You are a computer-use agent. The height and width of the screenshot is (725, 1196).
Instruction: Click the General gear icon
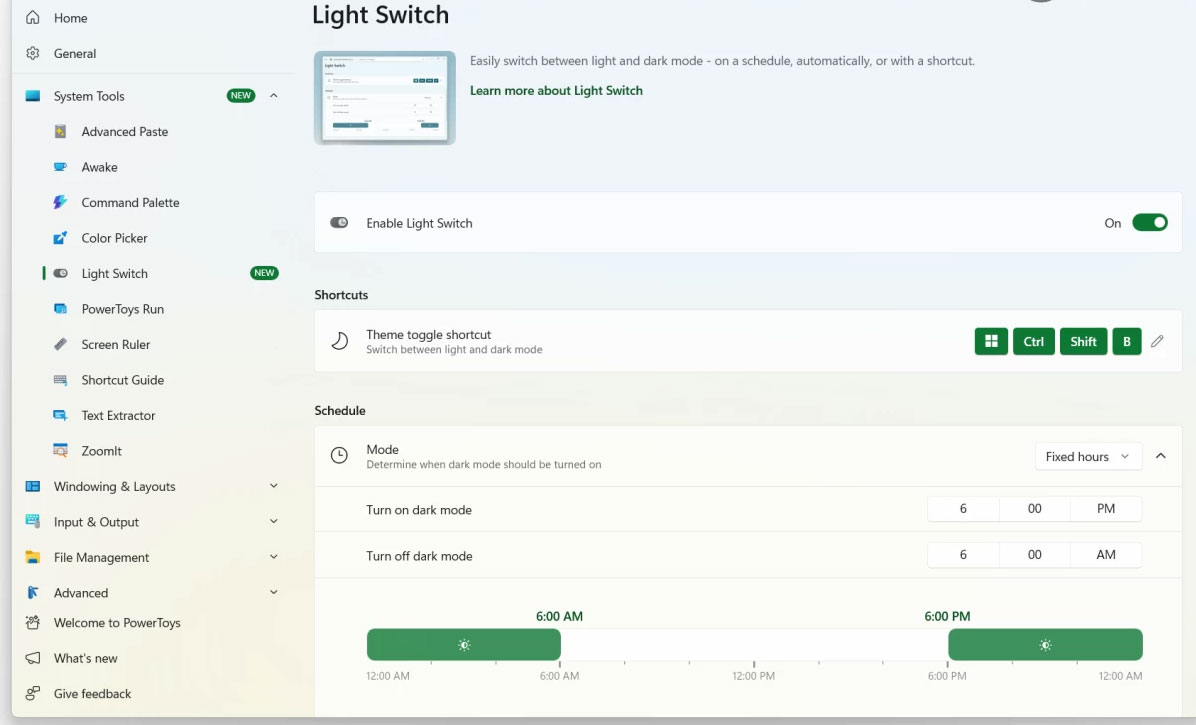[33, 53]
